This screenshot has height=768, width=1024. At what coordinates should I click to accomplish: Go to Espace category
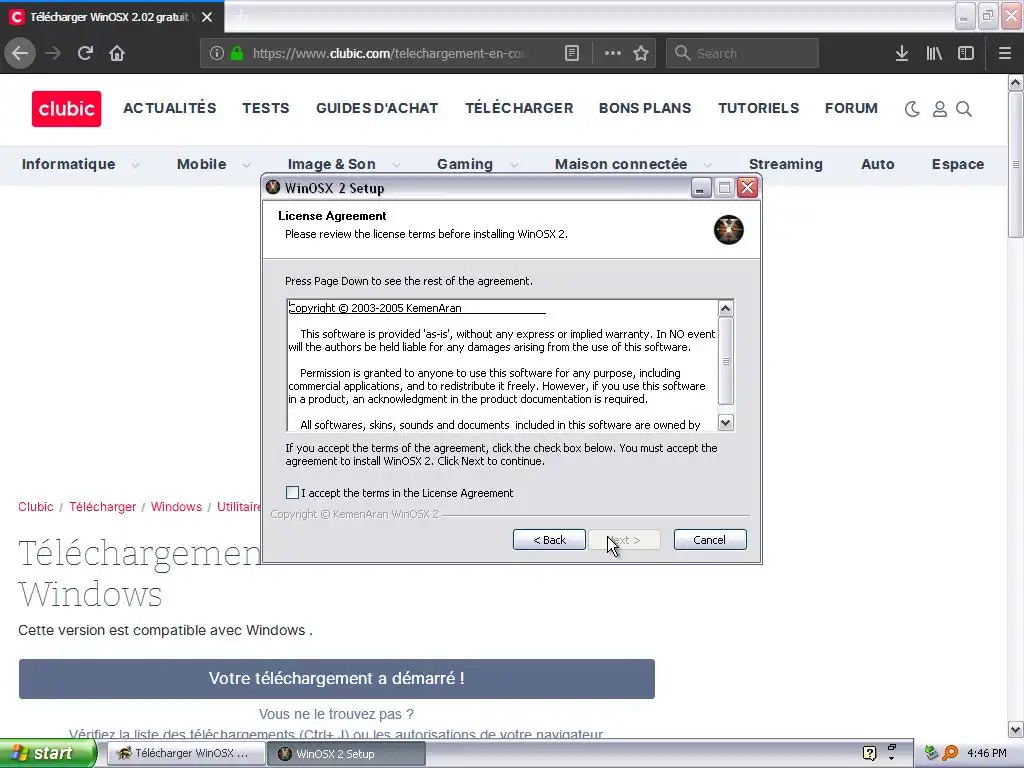point(957,164)
